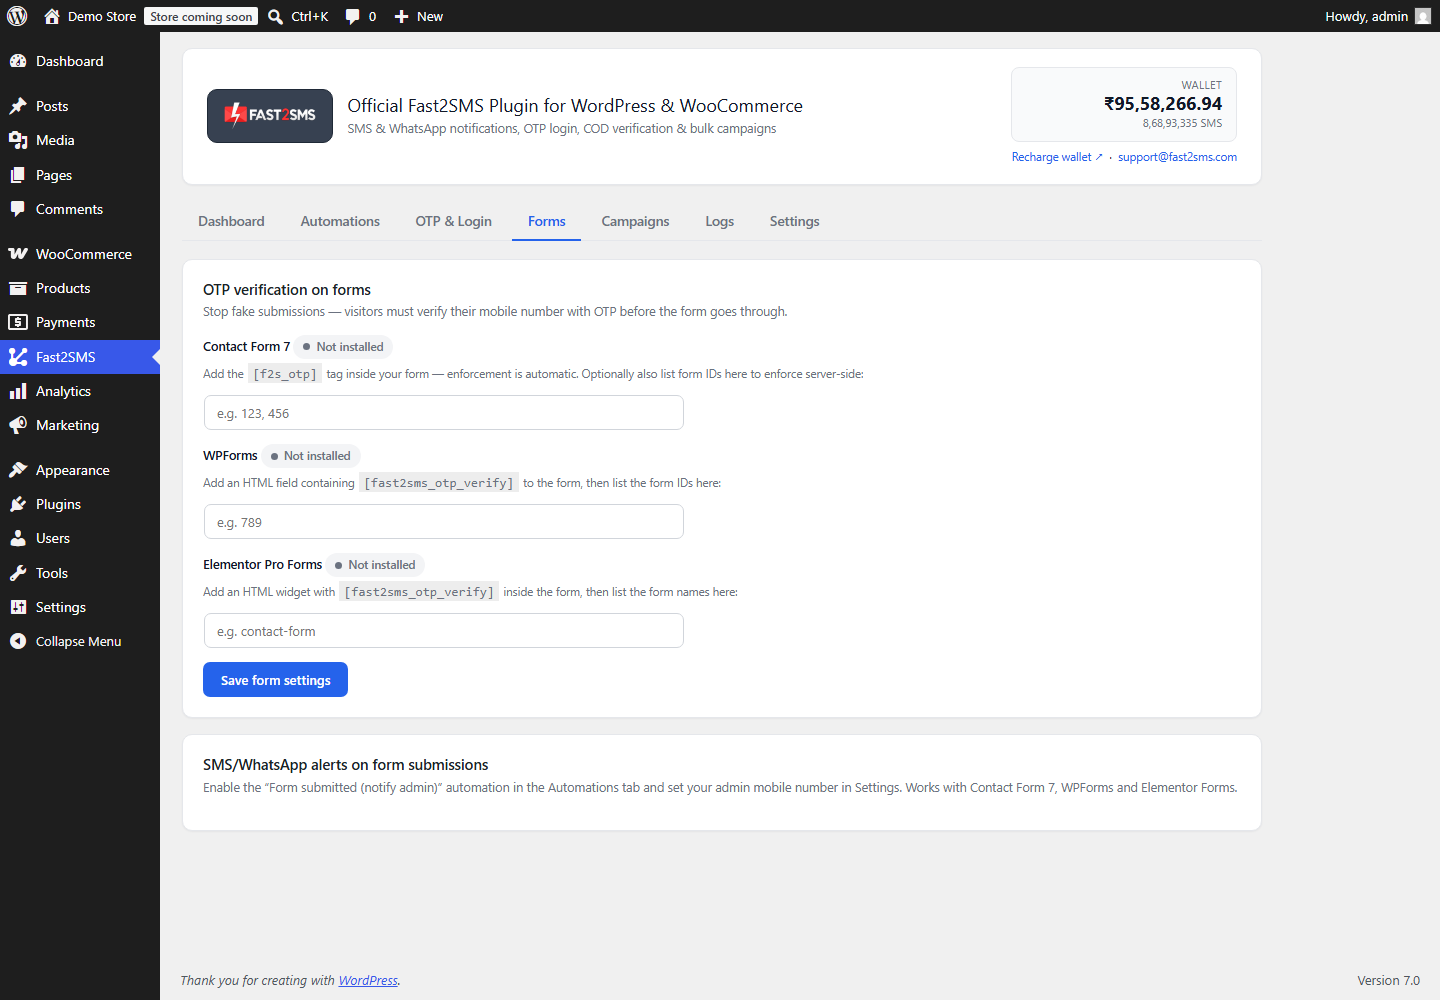Switch to the plugin Dashboard tab
This screenshot has height=1000, width=1440.
(231, 221)
